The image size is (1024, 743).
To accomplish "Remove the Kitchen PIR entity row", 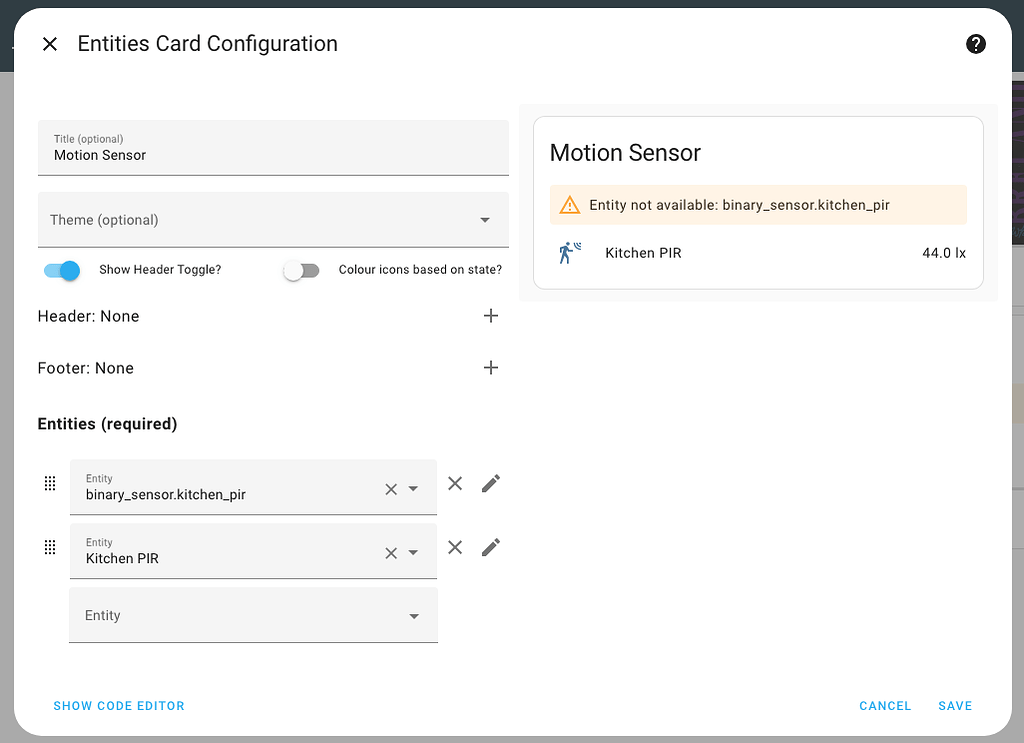I will click(455, 547).
